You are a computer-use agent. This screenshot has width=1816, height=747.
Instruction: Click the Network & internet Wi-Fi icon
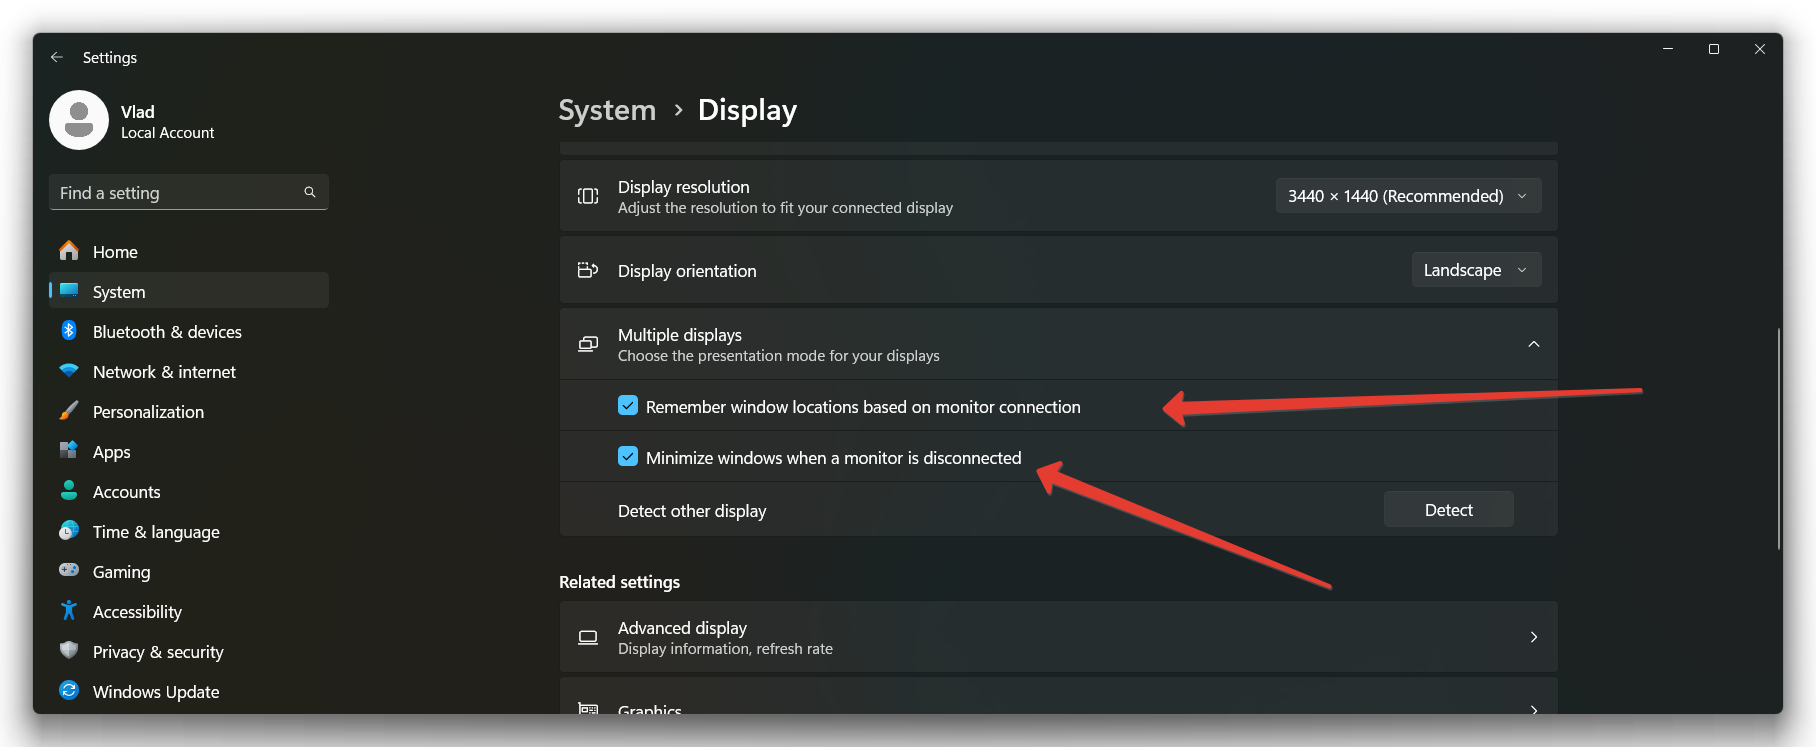click(x=69, y=371)
